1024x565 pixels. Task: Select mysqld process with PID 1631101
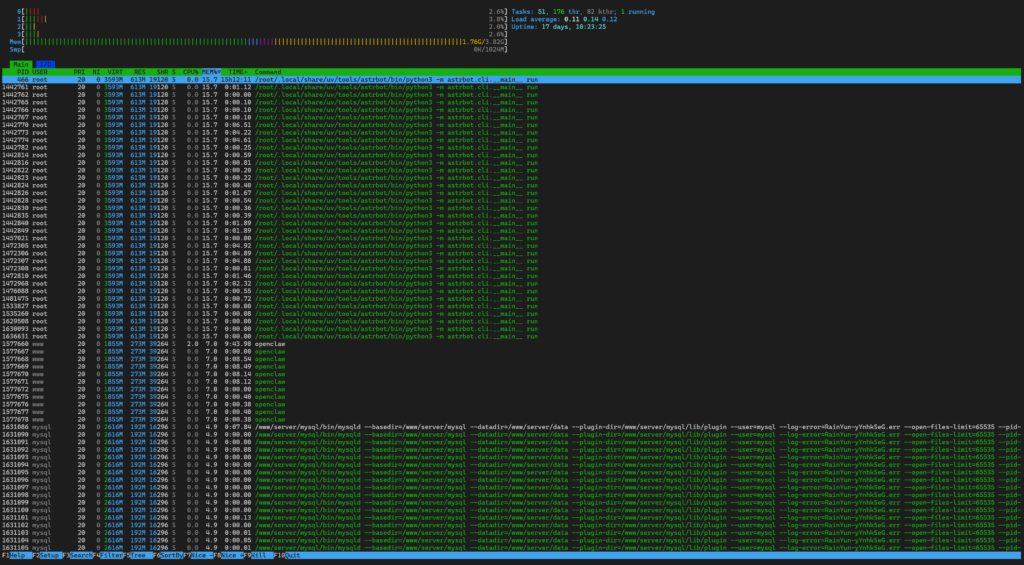tap(512, 517)
